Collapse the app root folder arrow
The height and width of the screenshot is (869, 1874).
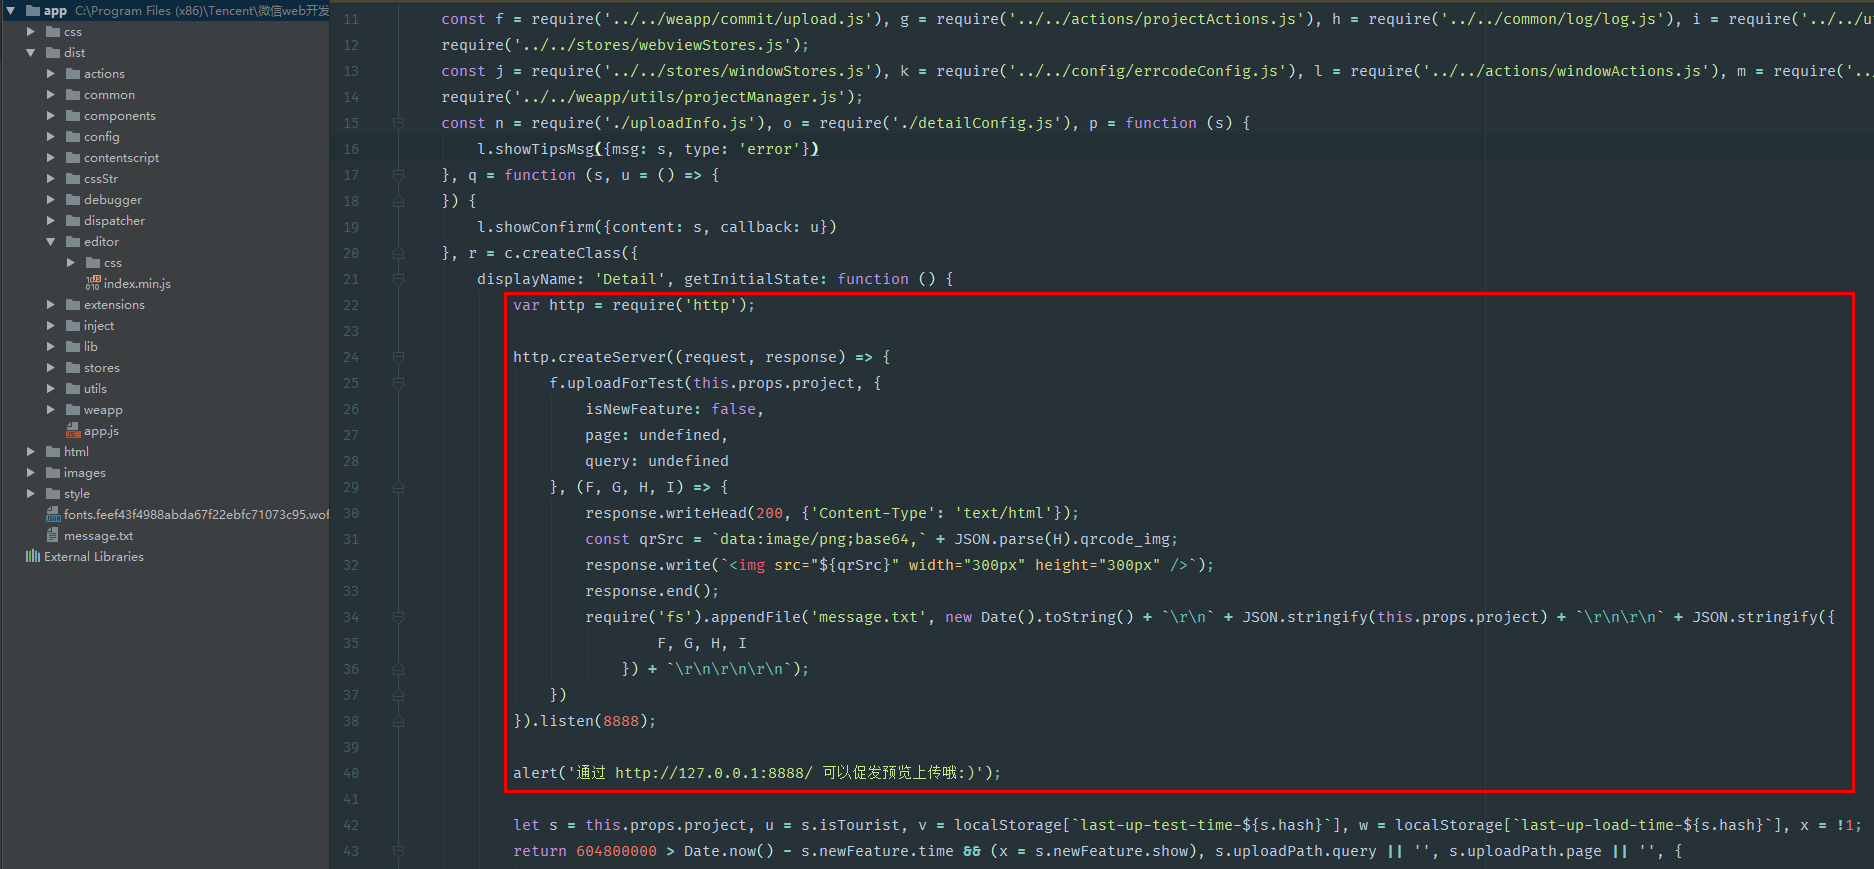tap(10, 11)
